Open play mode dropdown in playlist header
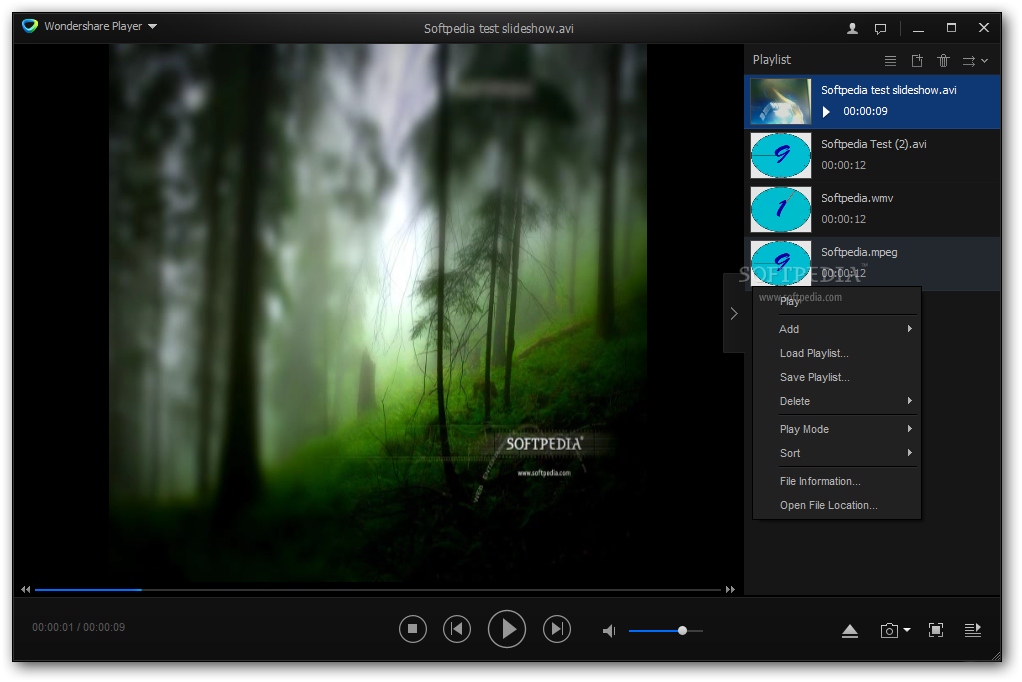Screen dimensions: 1022x682 pyautogui.click(x=975, y=61)
